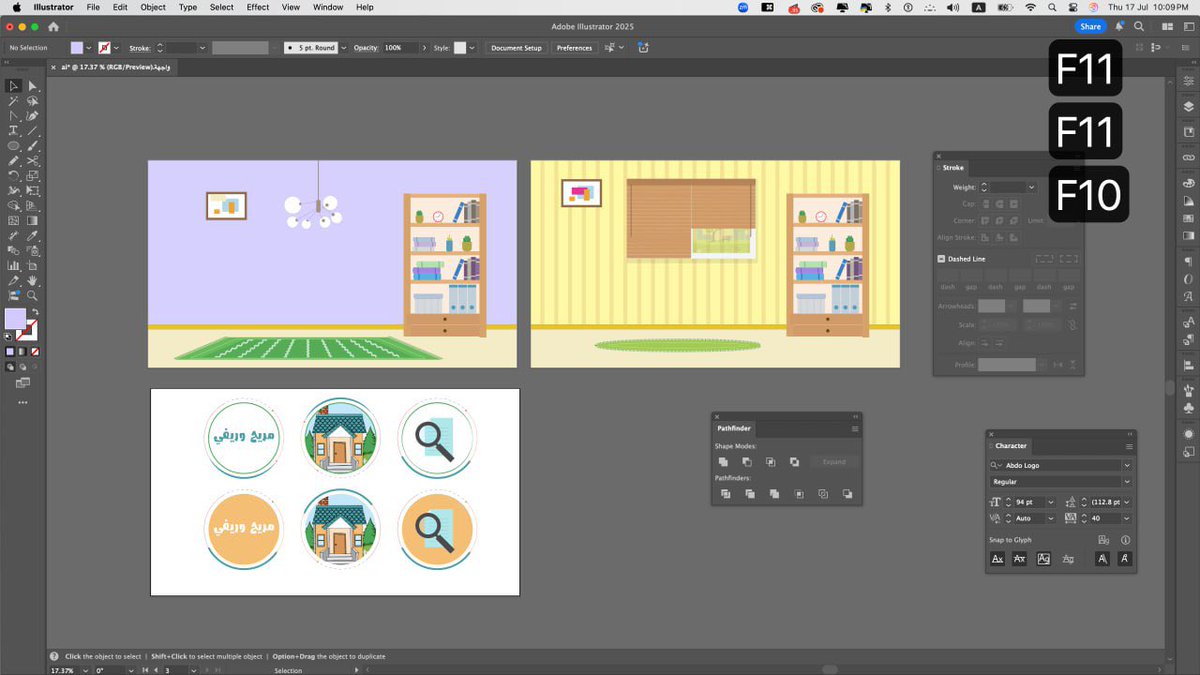Click the Crop pathfinder icon
The height and width of the screenshot is (675, 1200).
[799, 494]
